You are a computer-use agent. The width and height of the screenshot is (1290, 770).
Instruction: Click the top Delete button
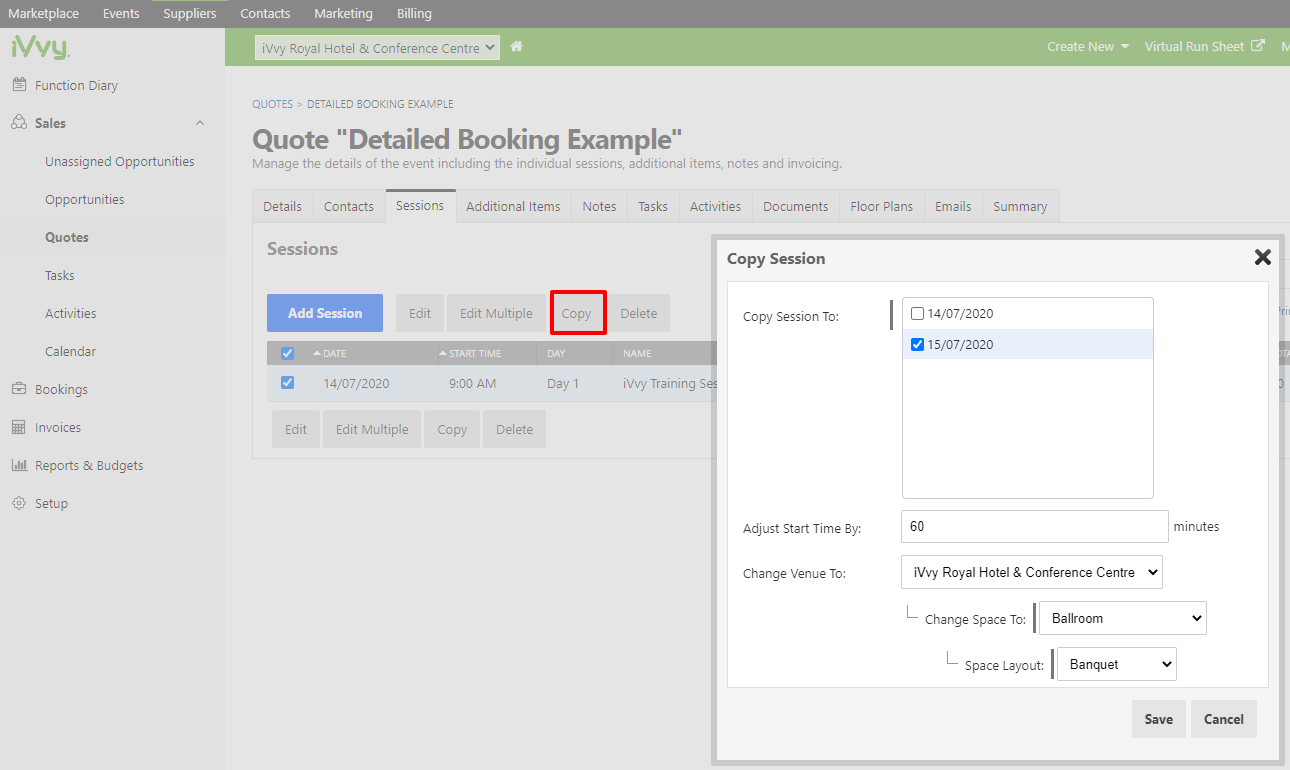[x=639, y=313]
